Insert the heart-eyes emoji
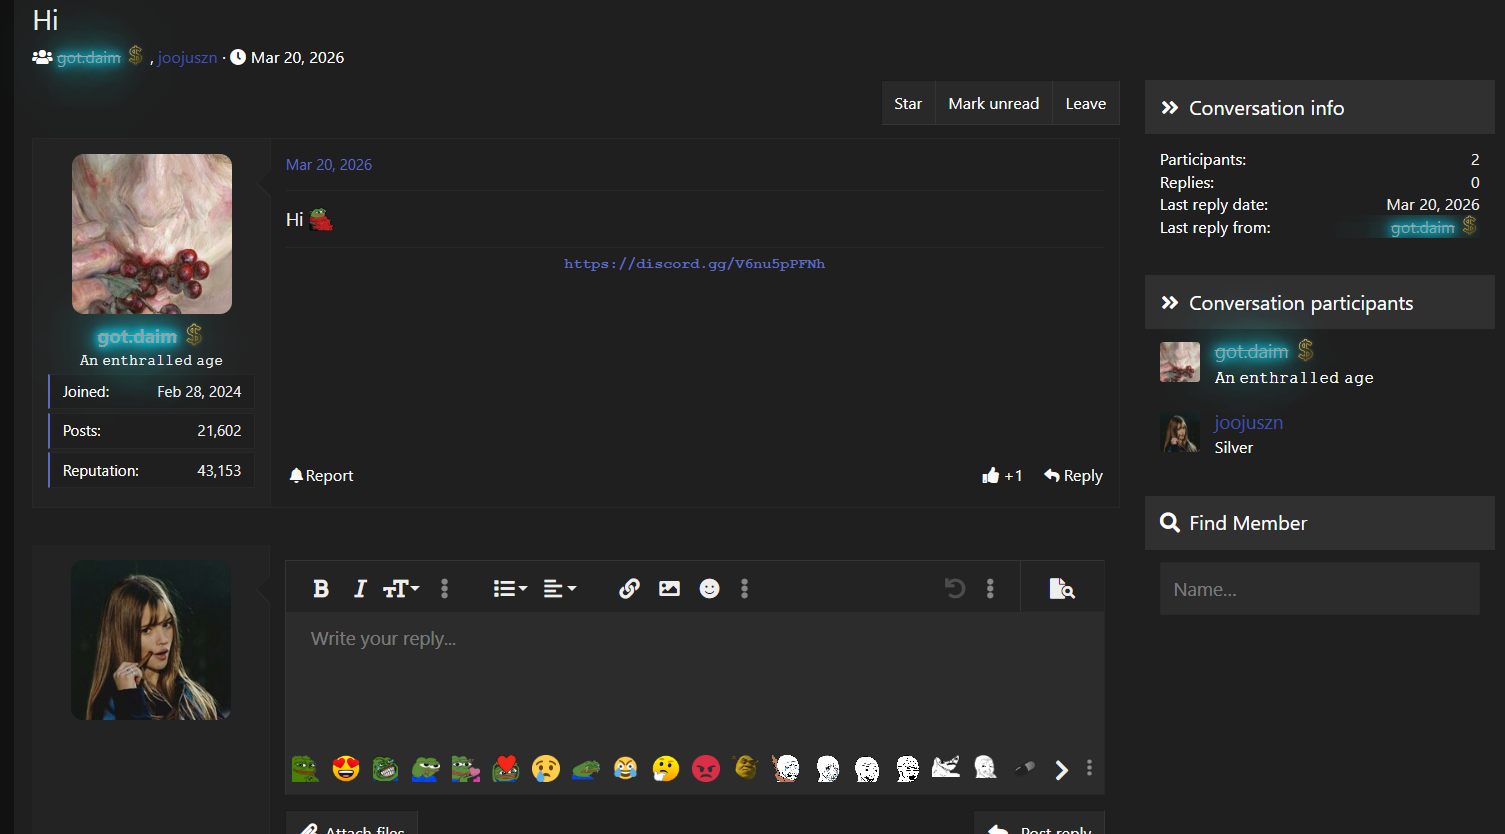 [346, 768]
